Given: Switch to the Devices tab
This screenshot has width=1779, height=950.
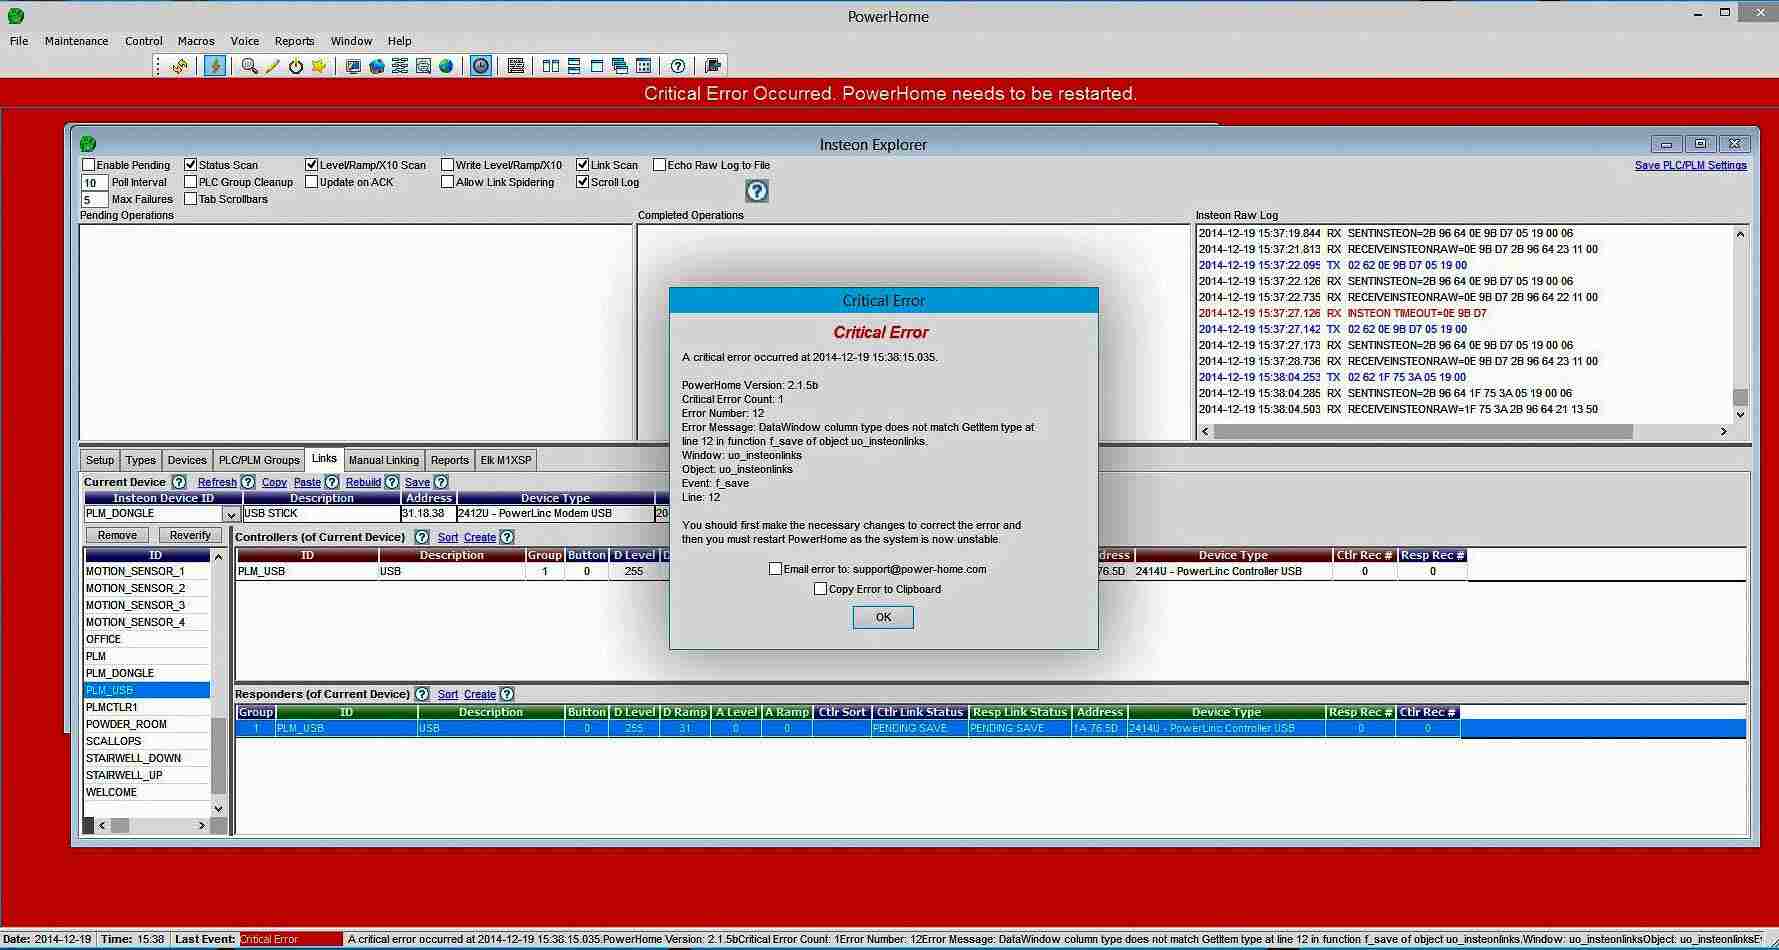Looking at the screenshot, I should (x=187, y=460).
